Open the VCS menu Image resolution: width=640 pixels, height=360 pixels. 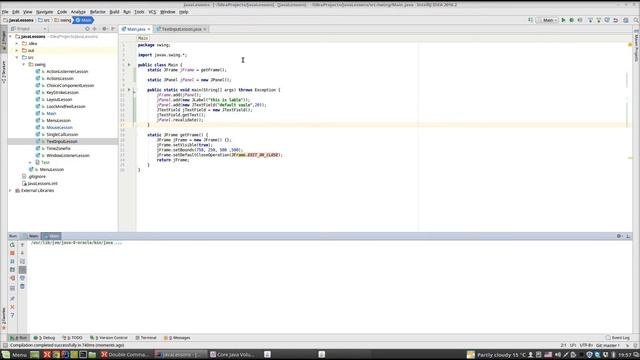pos(152,12)
